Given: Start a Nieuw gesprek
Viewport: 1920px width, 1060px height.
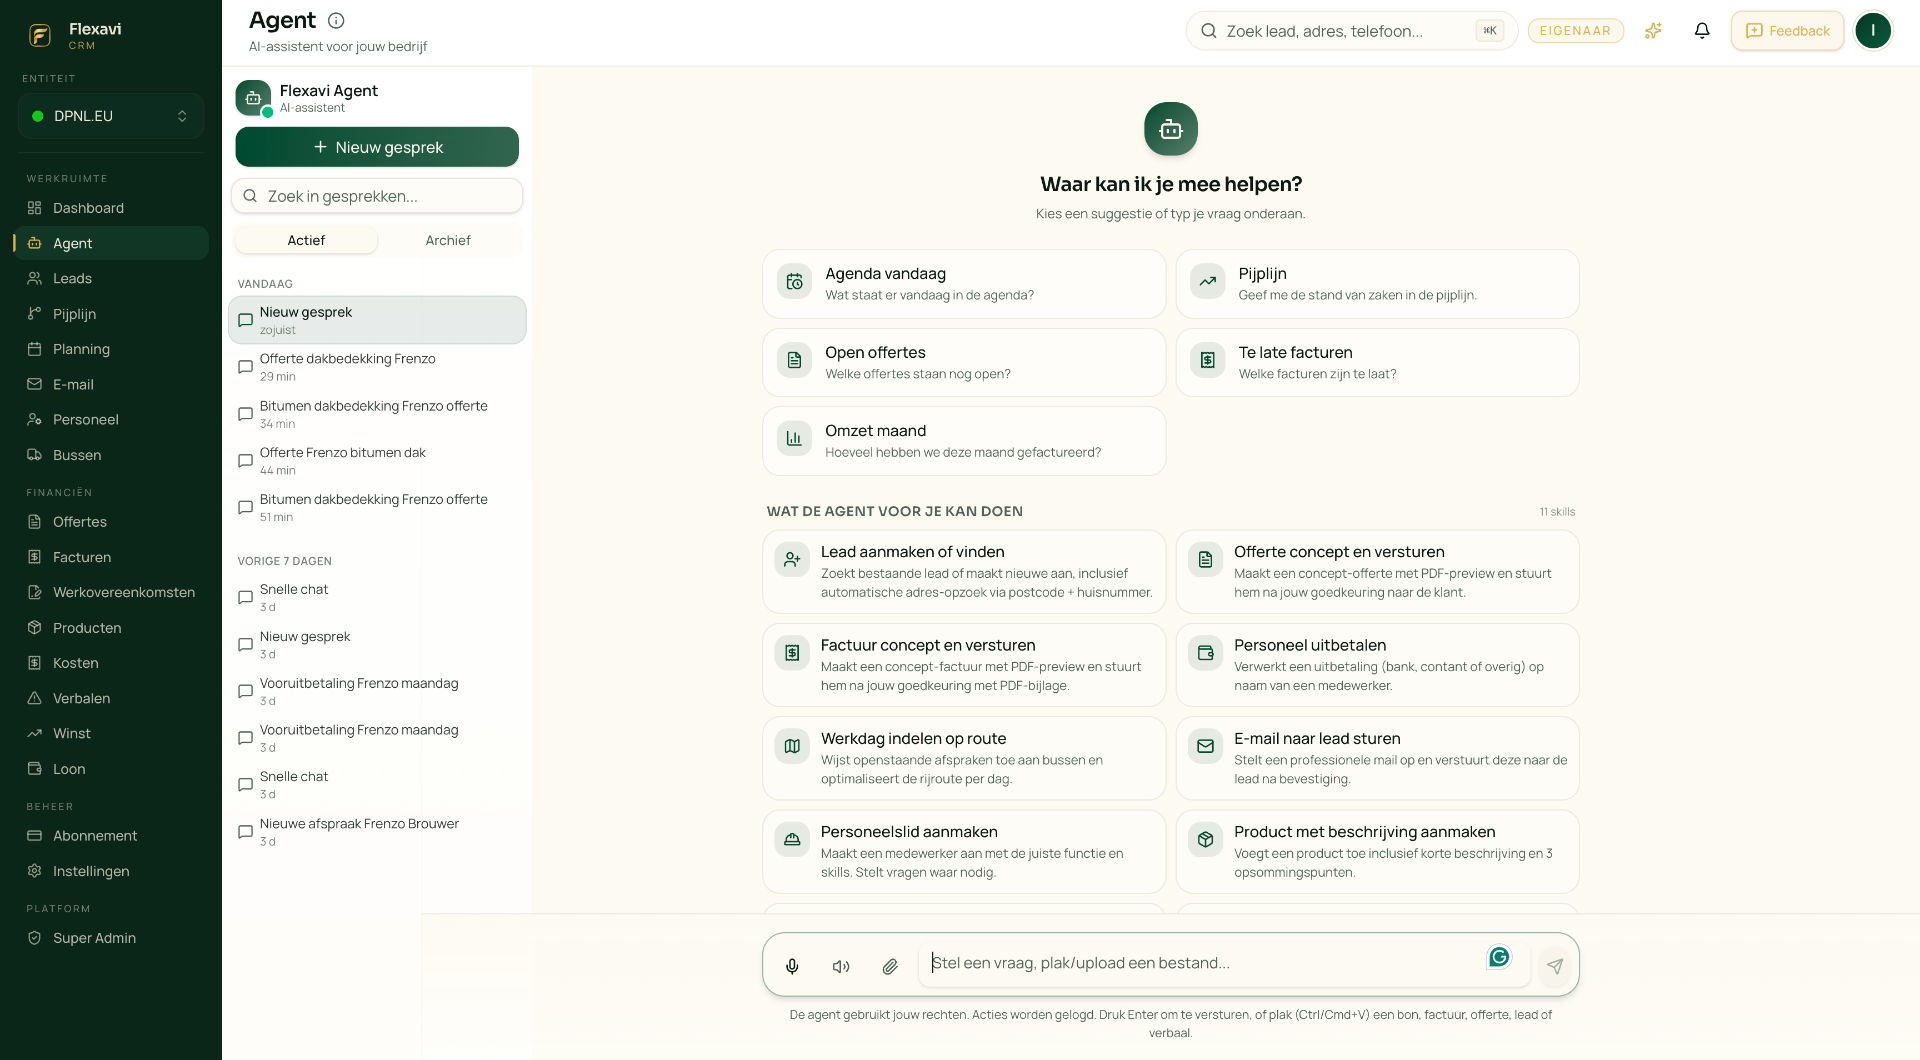Looking at the screenshot, I should [377, 147].
